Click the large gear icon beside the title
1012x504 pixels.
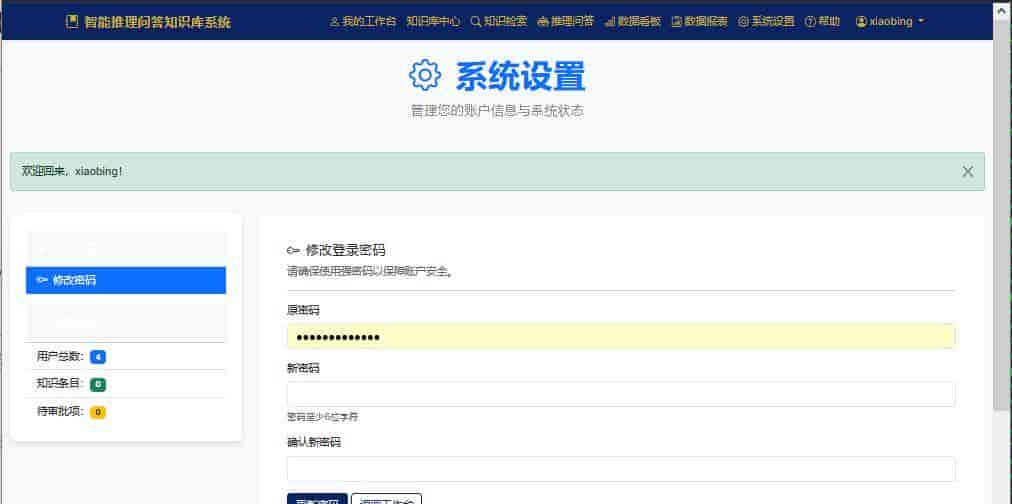tap(425, 75)
